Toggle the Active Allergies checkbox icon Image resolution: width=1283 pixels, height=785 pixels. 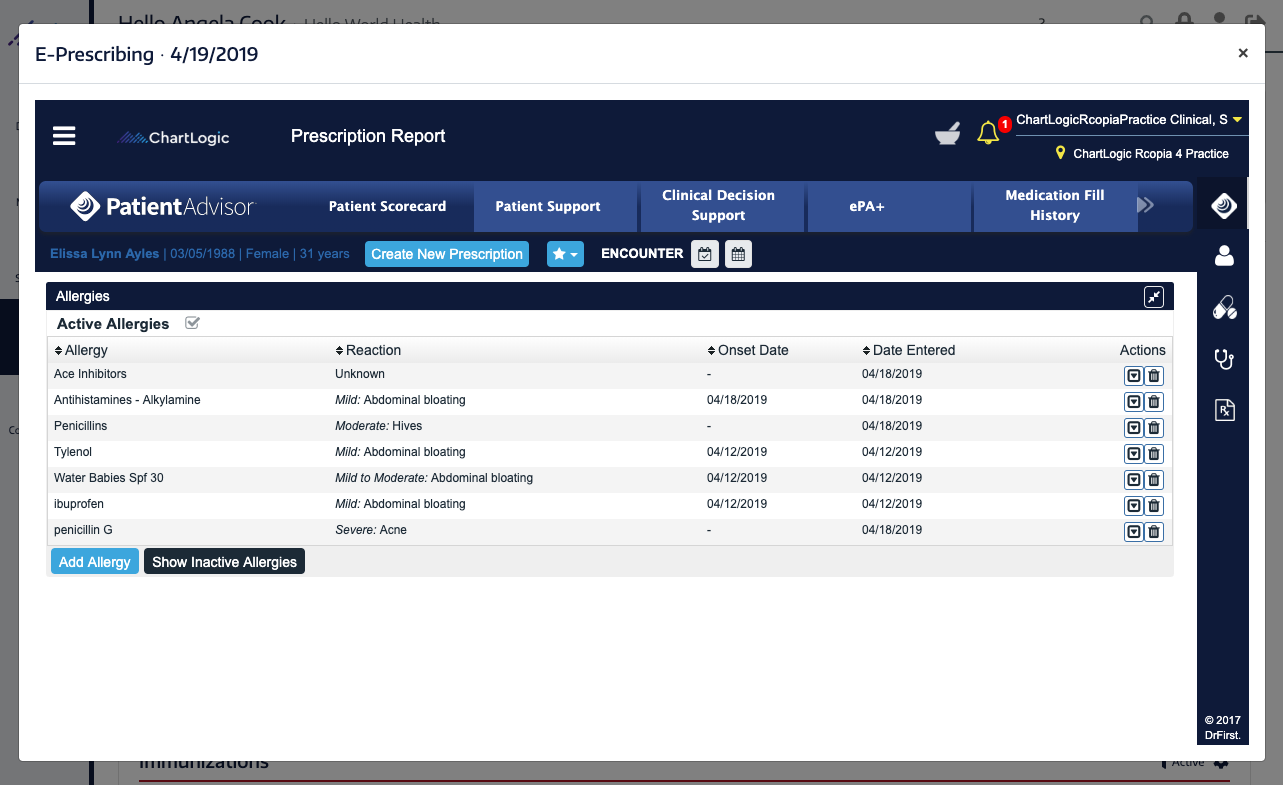tap(193, 323)
